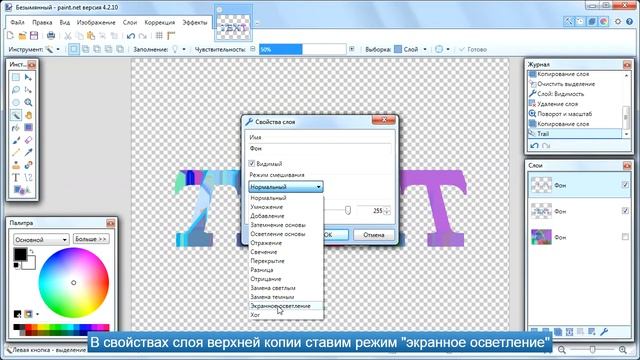Viewport: 640px width, 360px height.
Task: Toggle the rulers button
Action: [x=171, y=36]
